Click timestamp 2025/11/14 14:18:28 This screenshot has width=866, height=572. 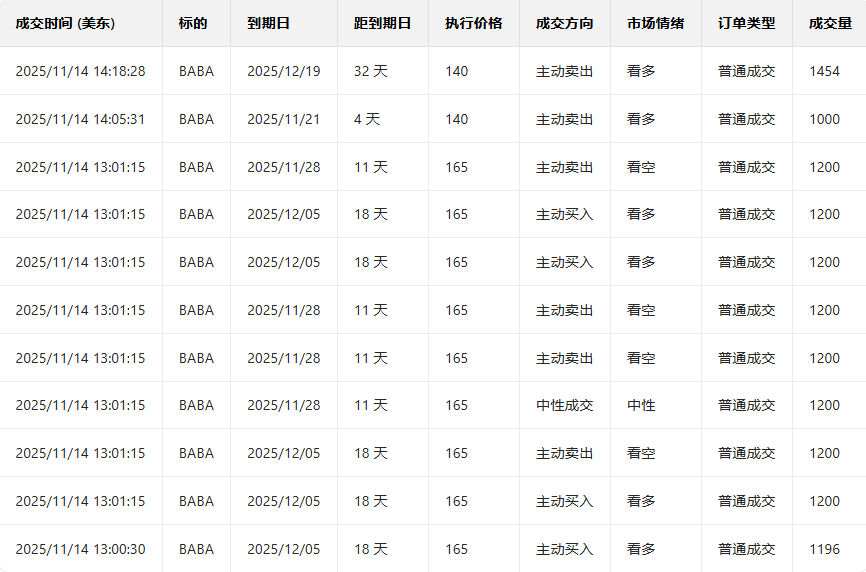80,71
